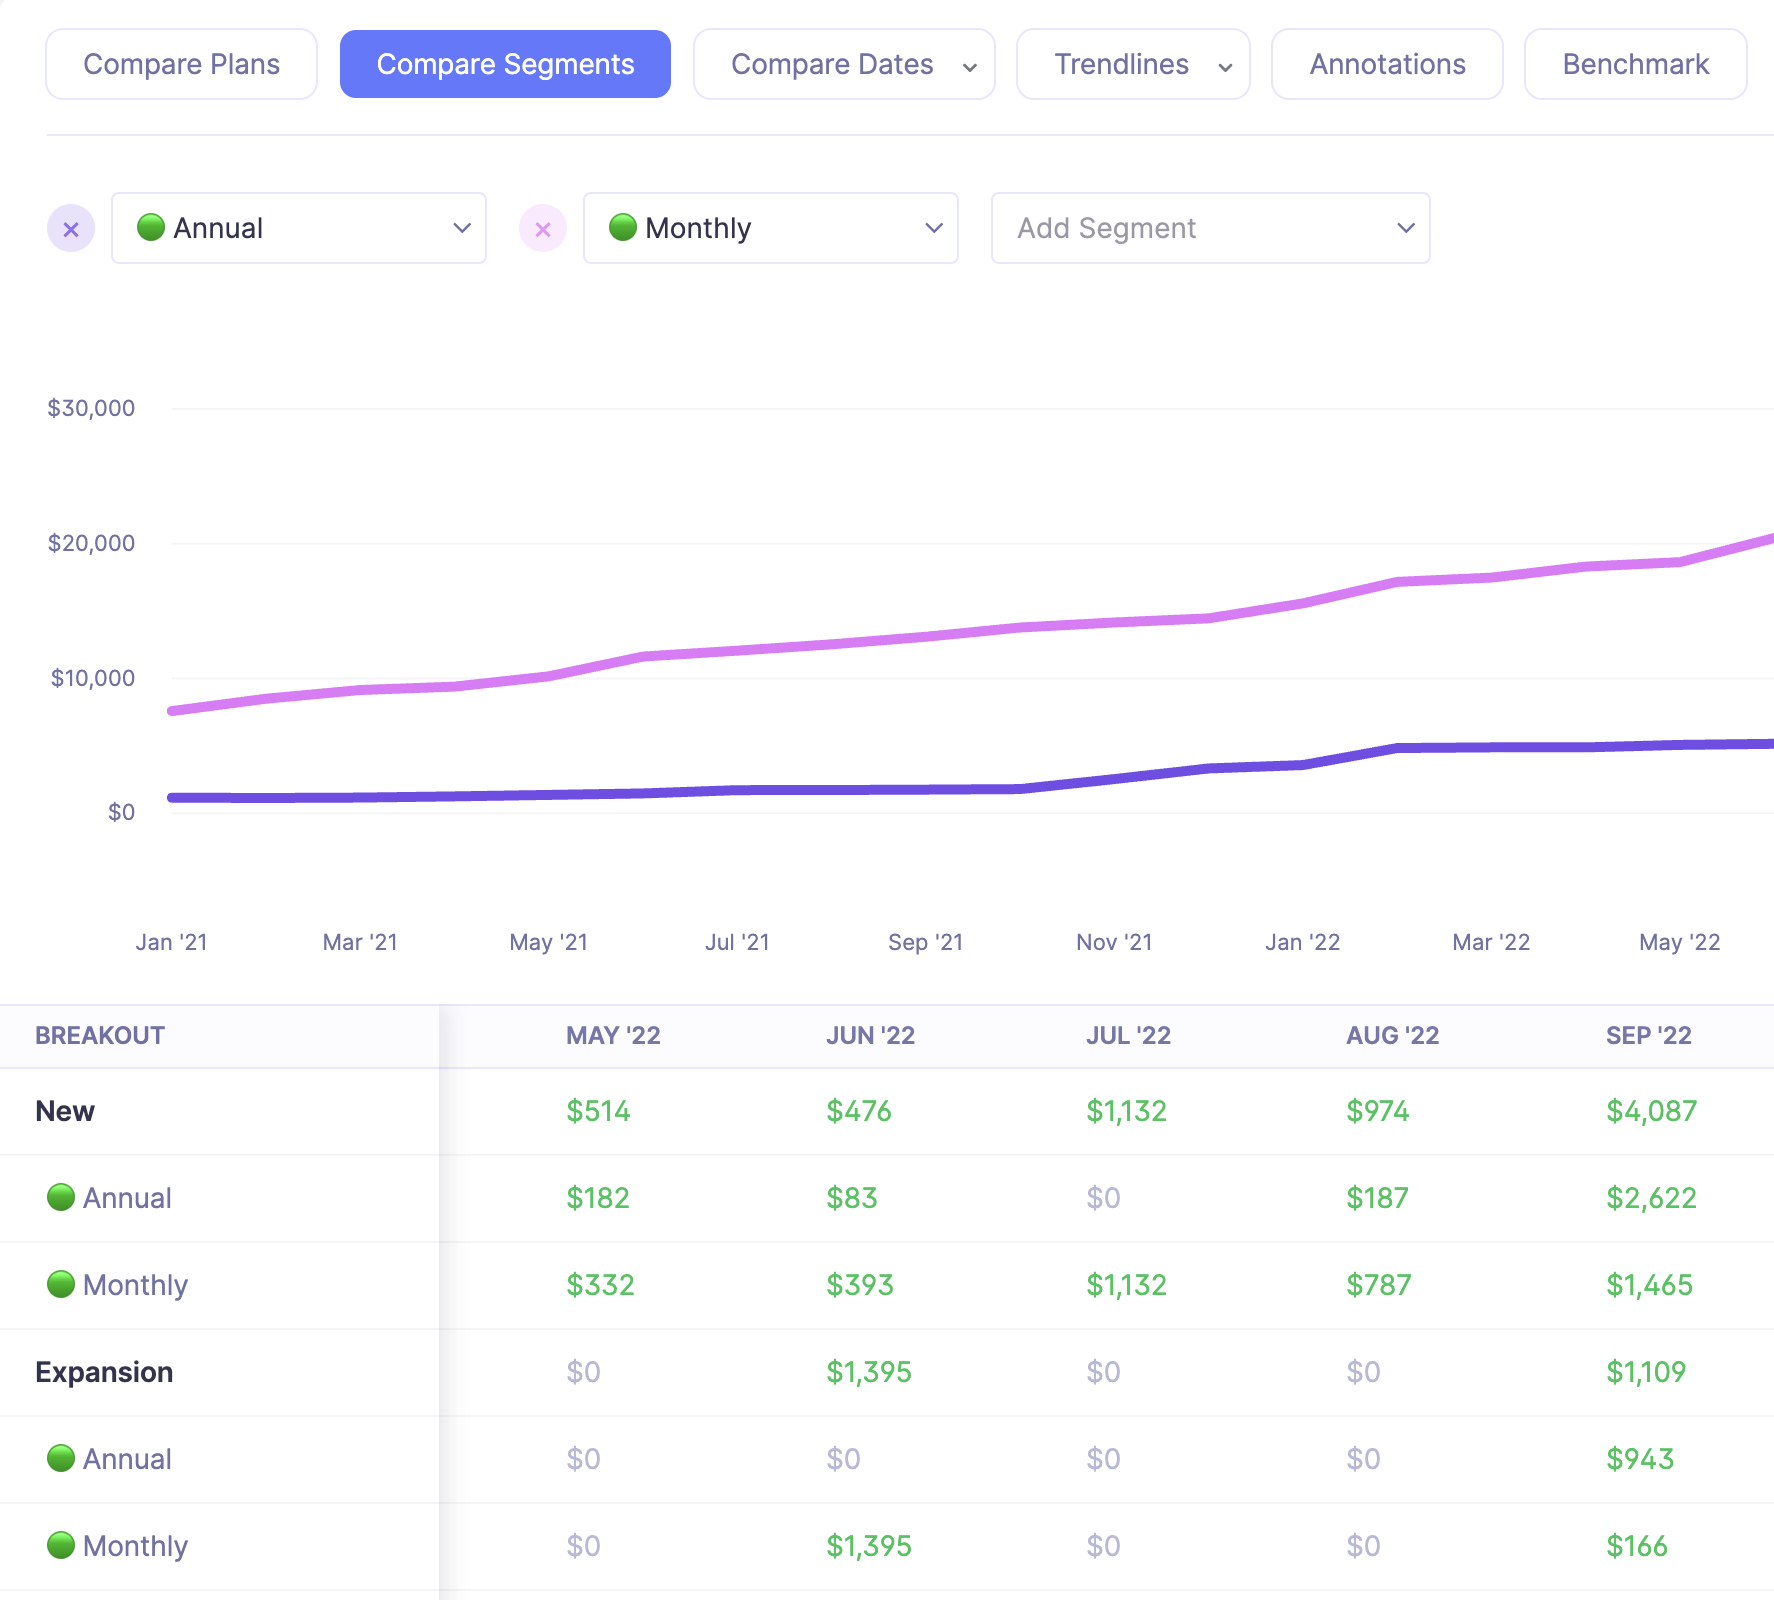Viewport: 1774px width, 1600px height.
Task: Click New total $4,087 for Sep '22
Action: pyautogui.click(x=1651, y=1111)
